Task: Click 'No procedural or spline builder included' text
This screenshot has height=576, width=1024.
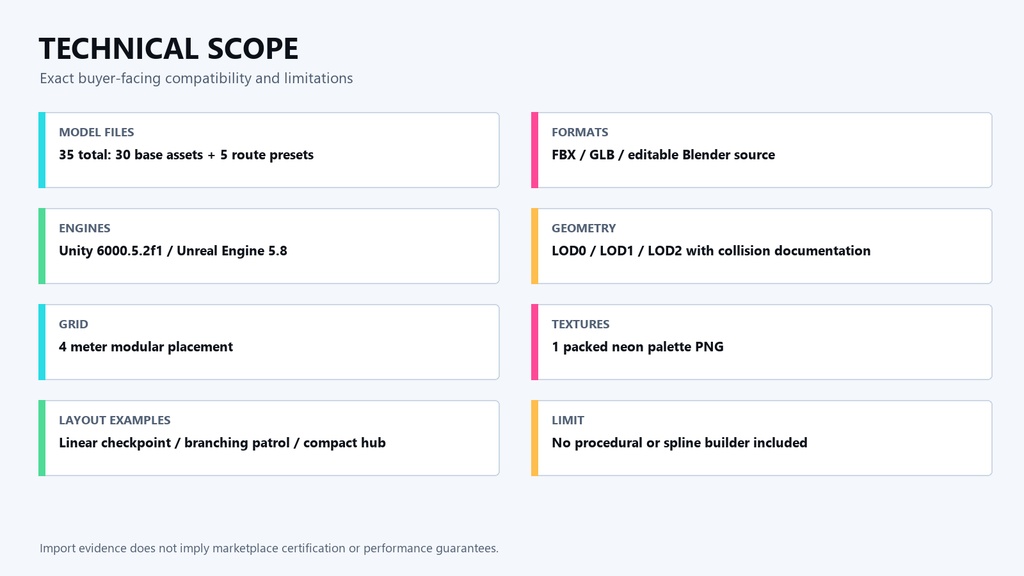Action: (x=679, y=443)
